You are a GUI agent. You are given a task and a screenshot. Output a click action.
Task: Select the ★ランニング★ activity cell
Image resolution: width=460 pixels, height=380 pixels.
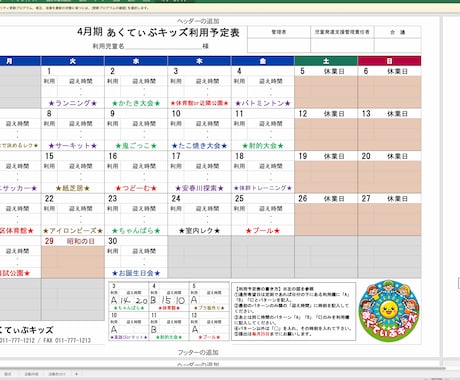(x=73, y=103)
